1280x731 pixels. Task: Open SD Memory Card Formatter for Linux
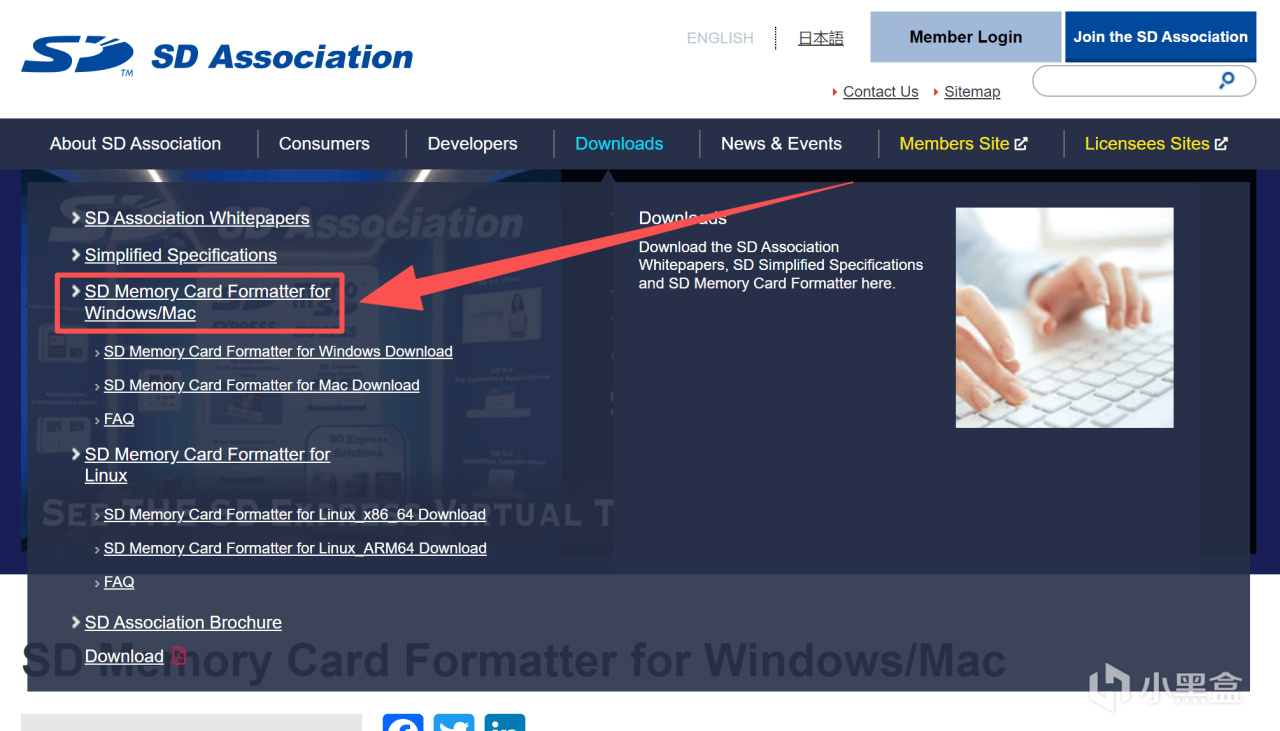tap(208, 465)
